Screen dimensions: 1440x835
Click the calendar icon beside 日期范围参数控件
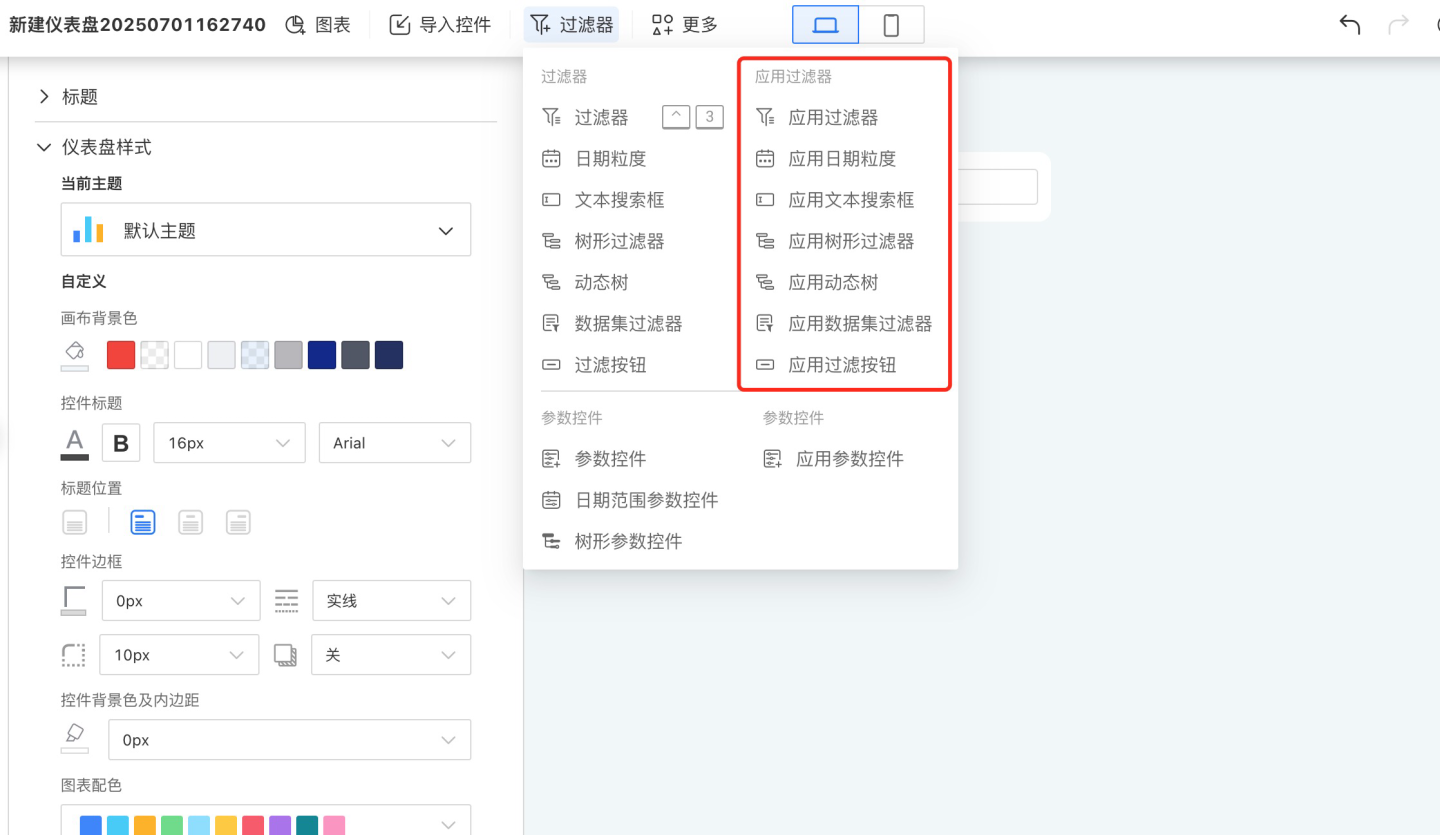tap(551, 500)
